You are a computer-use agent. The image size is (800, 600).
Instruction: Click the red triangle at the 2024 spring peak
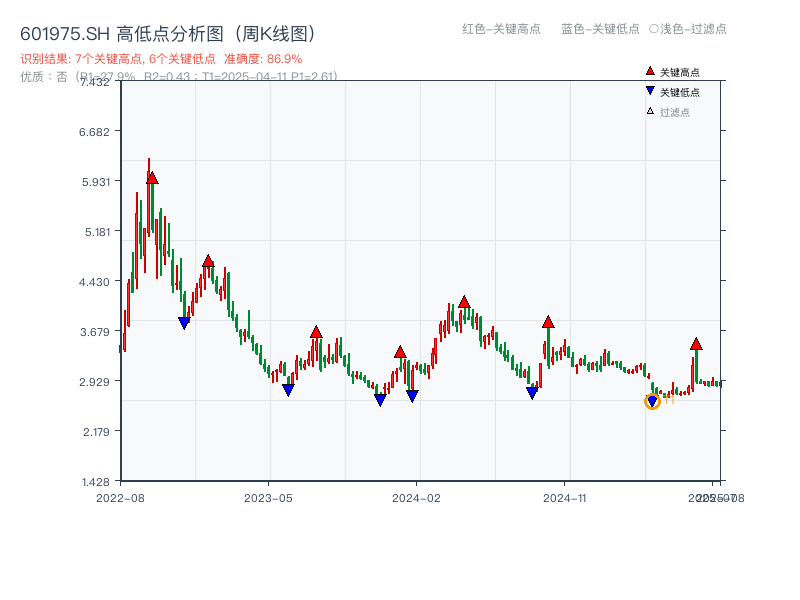tap(464, 300)
